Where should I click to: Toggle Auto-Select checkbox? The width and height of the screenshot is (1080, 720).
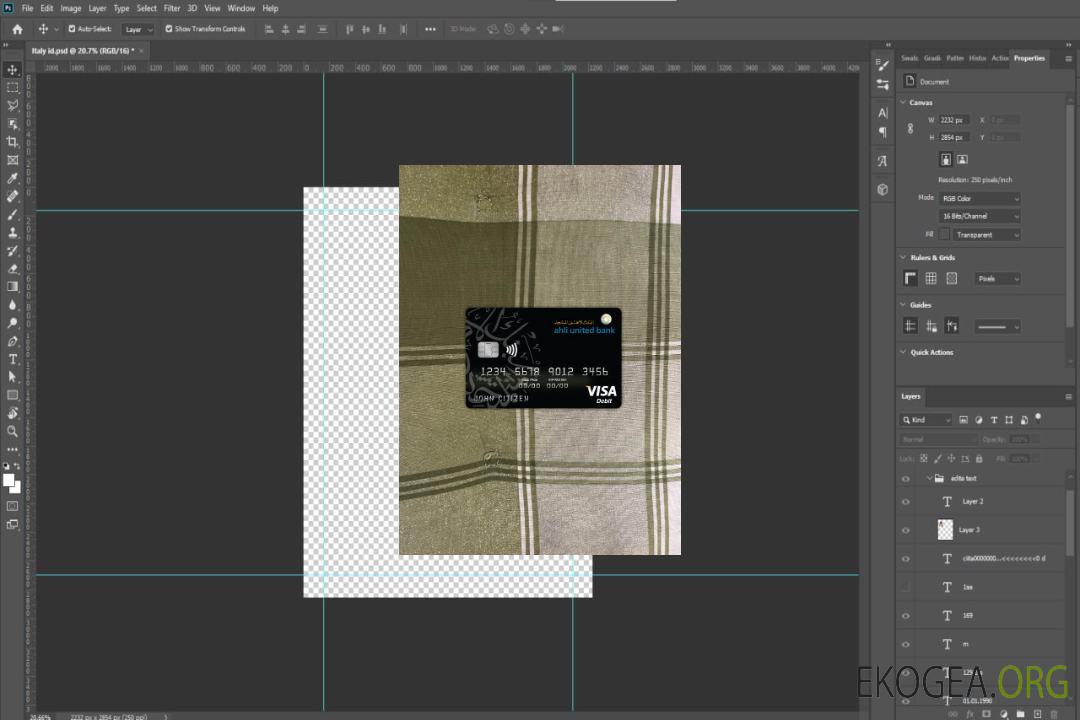pyautogui.click(x=72, y=29)
